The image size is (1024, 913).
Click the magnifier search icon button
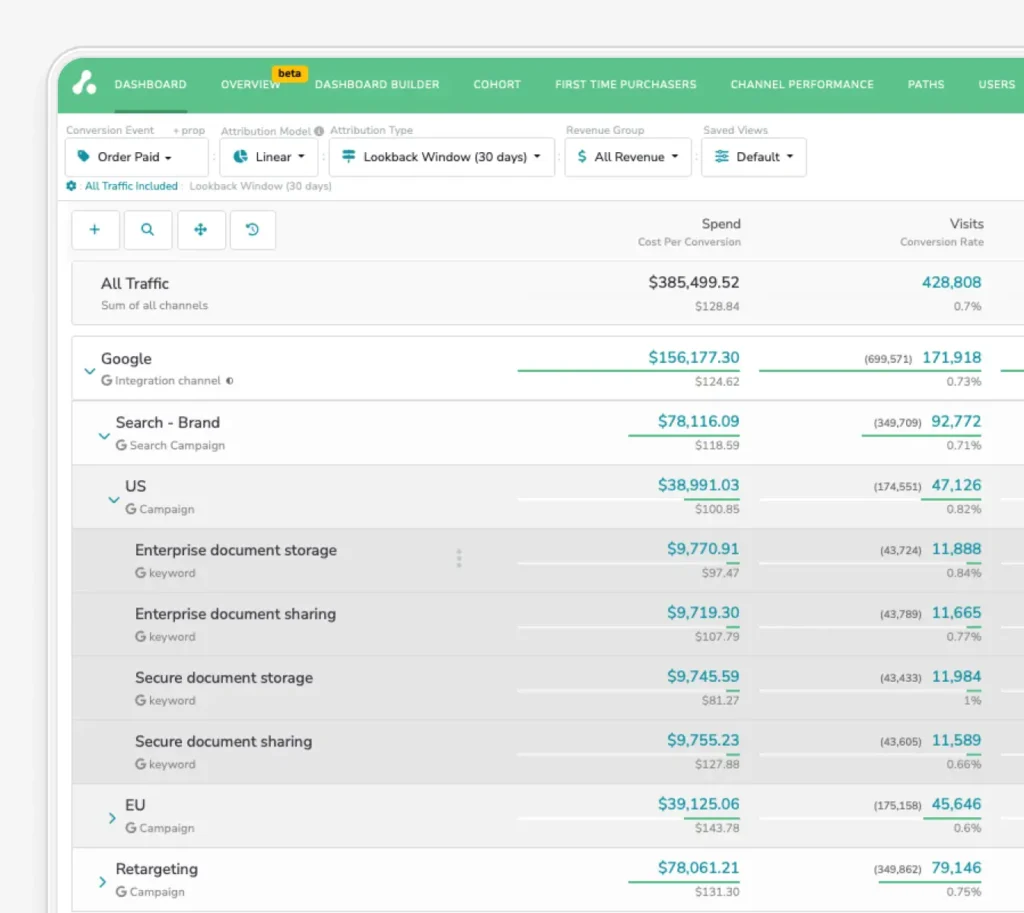(x=147, y=230)
